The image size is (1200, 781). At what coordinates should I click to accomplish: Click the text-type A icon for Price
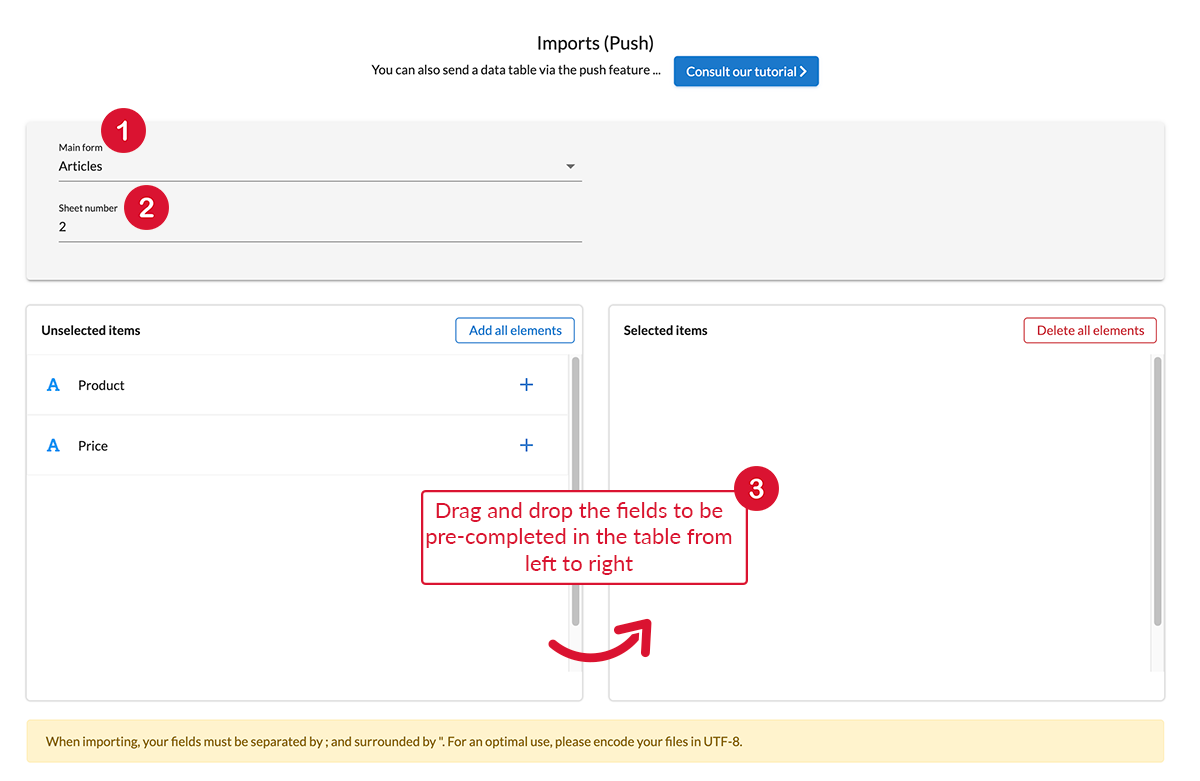coord(54,446)
